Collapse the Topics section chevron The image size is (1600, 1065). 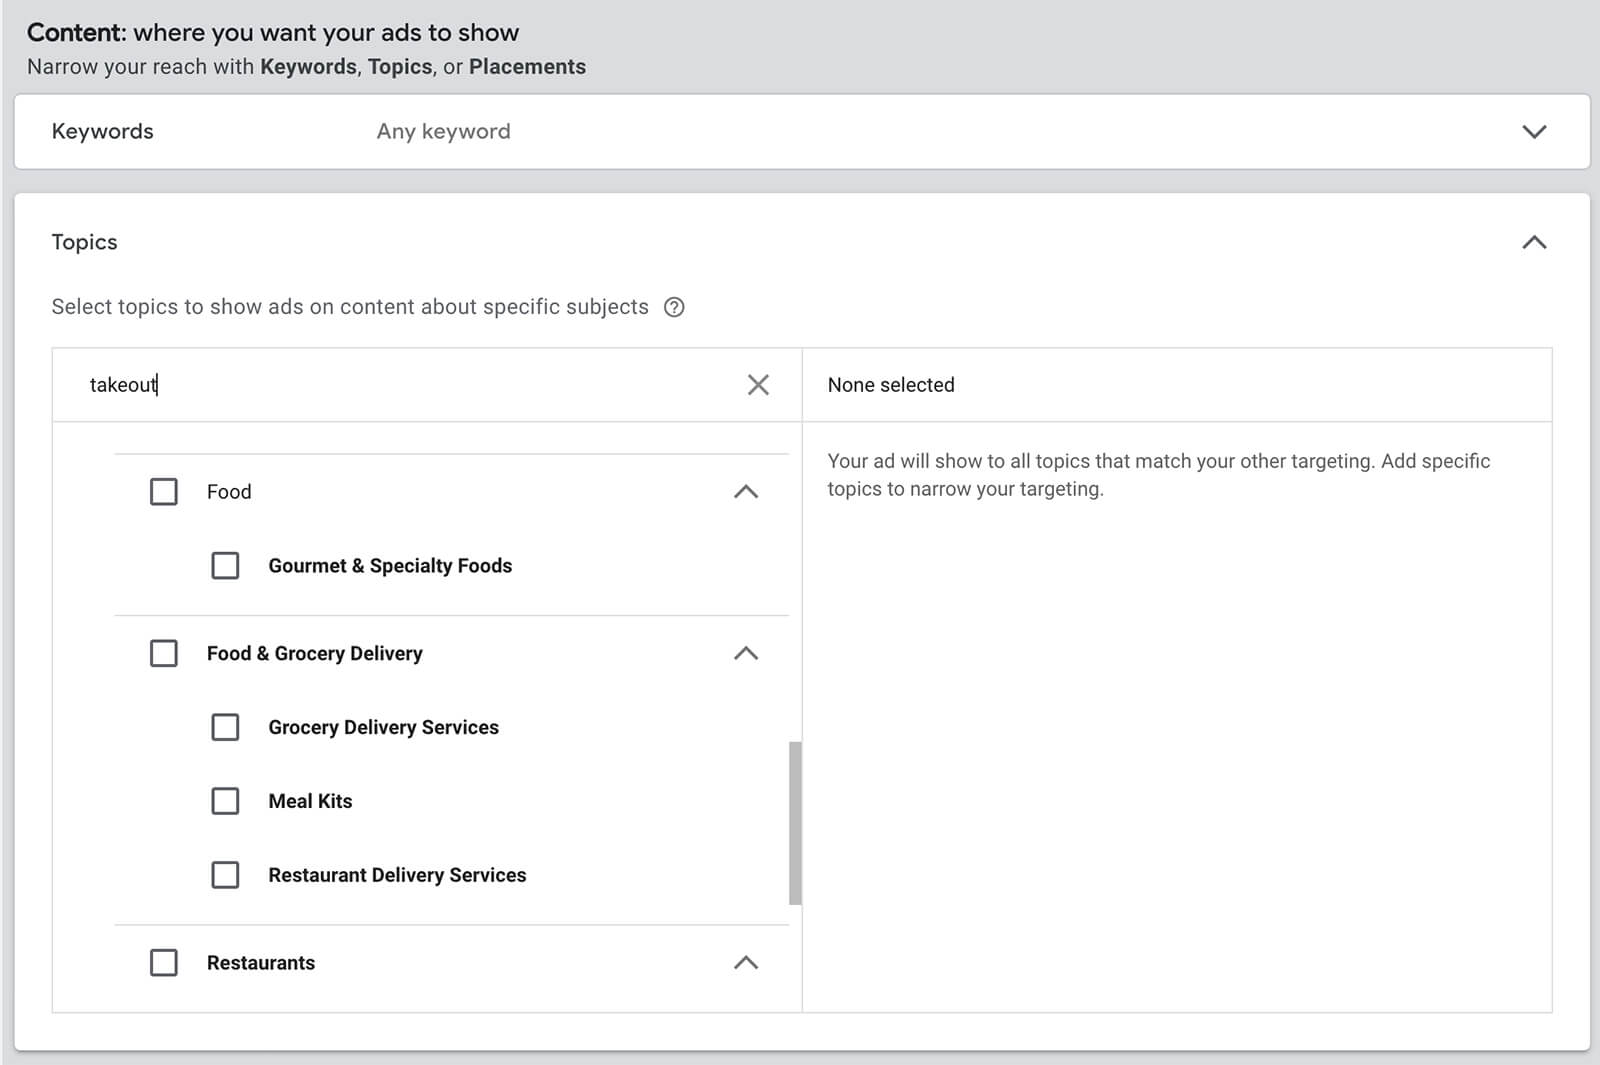1534,242
